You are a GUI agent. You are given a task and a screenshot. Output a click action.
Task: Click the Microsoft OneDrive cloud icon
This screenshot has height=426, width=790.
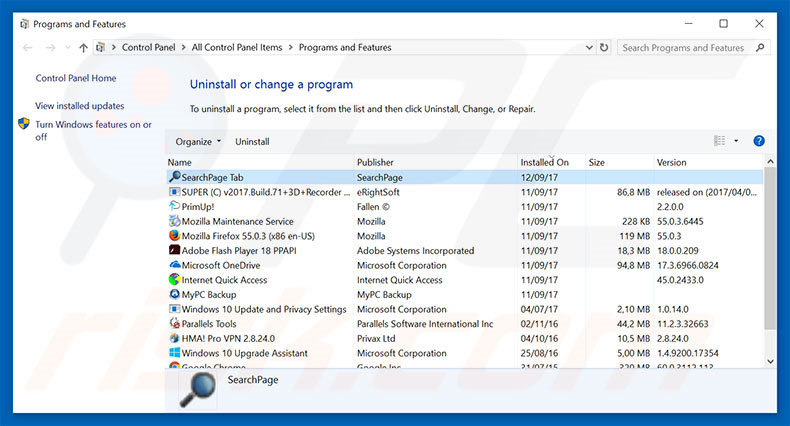tap(174, 265)
